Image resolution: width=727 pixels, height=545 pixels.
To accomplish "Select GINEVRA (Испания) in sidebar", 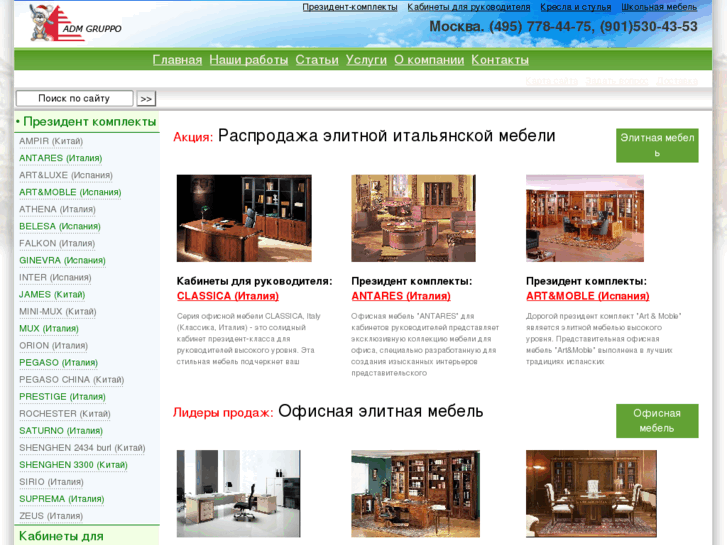I will (62, 260).
